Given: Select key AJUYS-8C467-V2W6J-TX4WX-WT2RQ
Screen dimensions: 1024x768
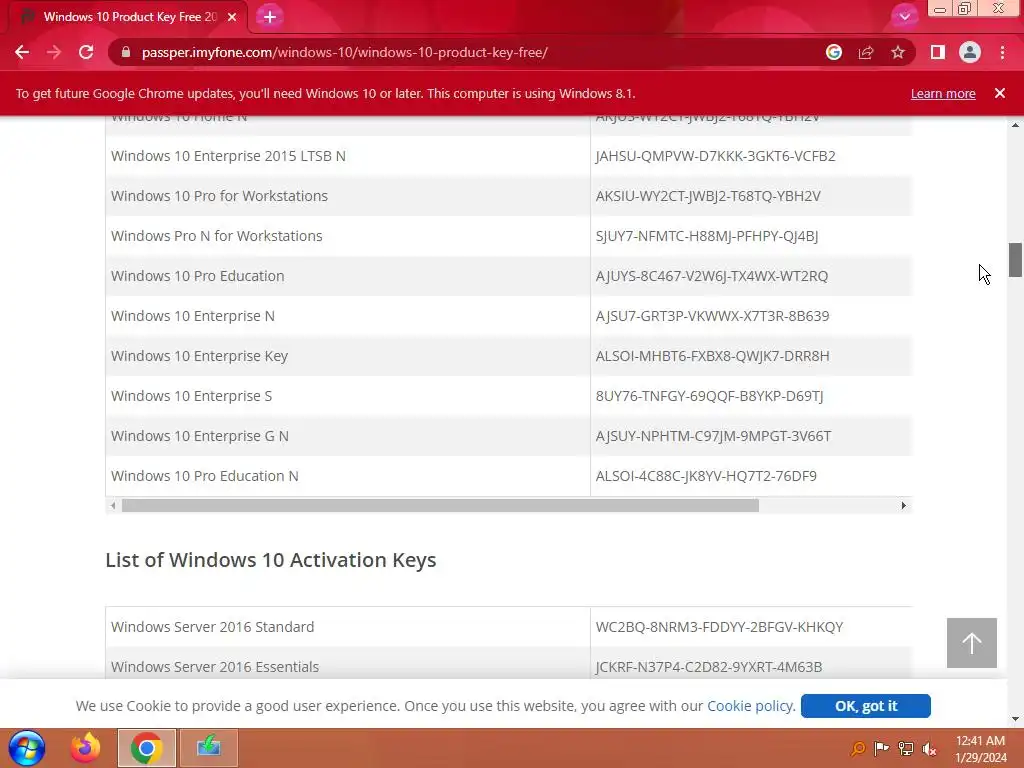Looking at the screenshot, I should (711, 276).
